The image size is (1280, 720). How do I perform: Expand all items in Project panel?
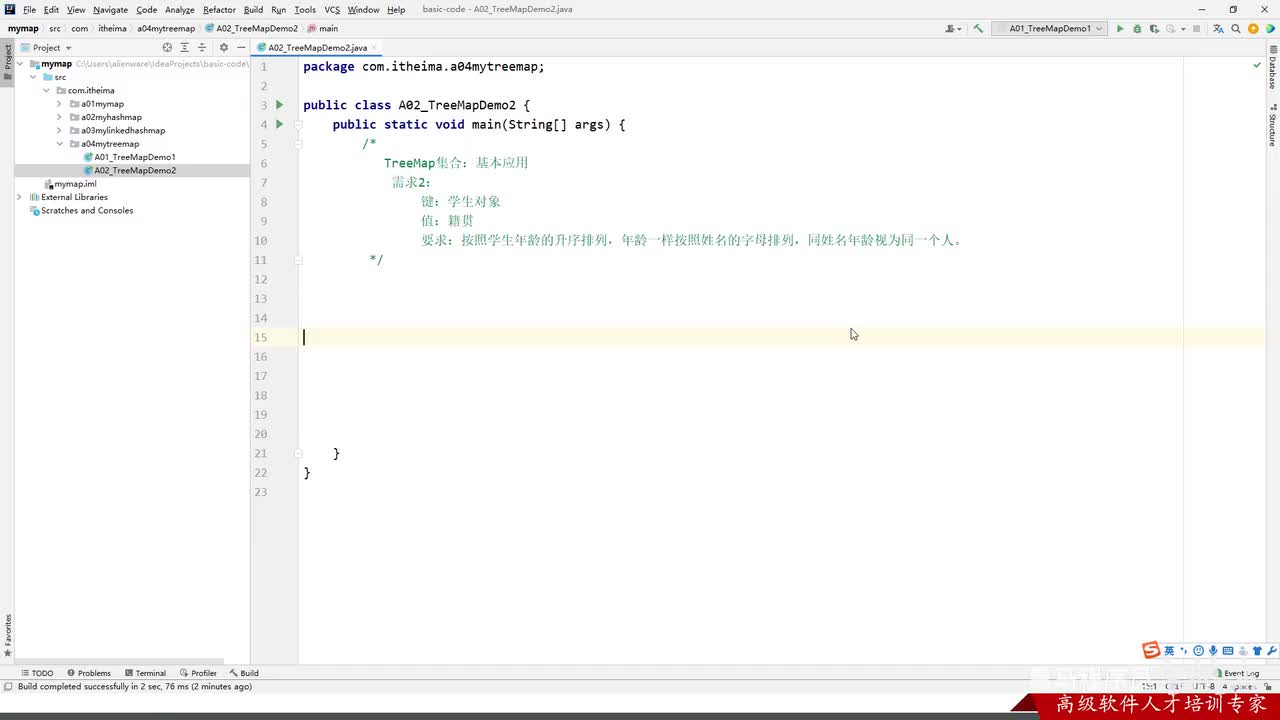[x=184, y=47]
